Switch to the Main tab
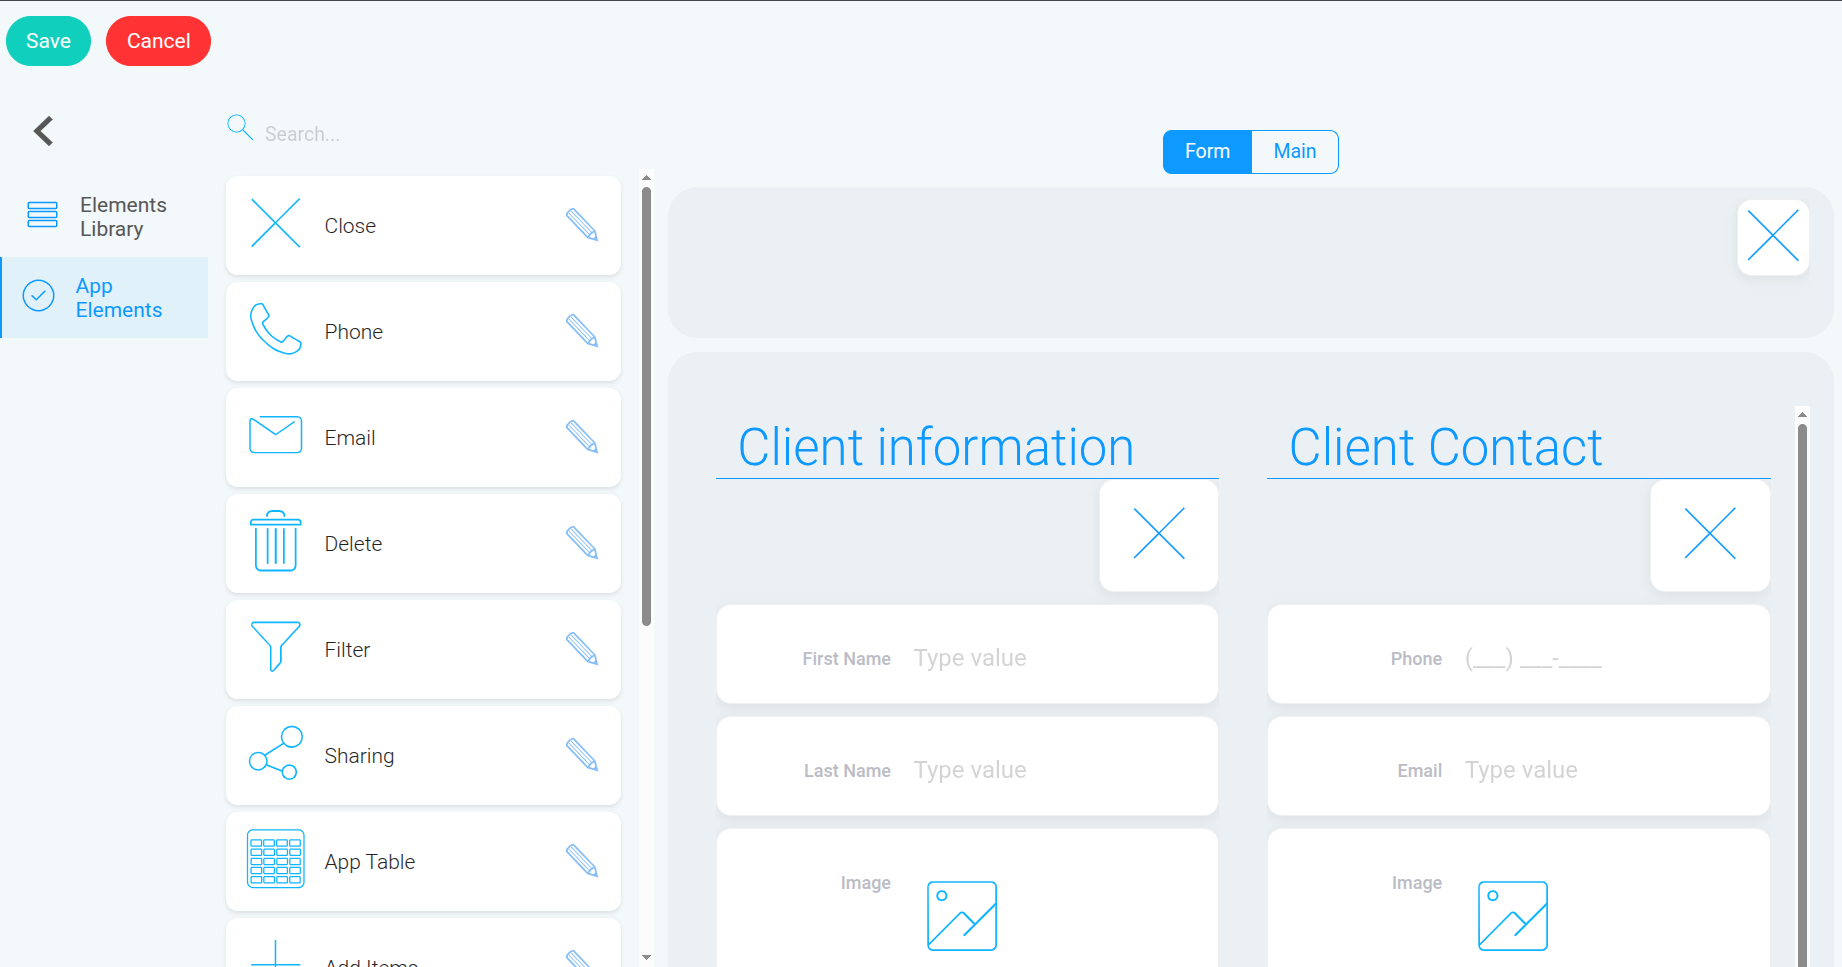The image size is (1842, 967). click(x=1295, y=152)
